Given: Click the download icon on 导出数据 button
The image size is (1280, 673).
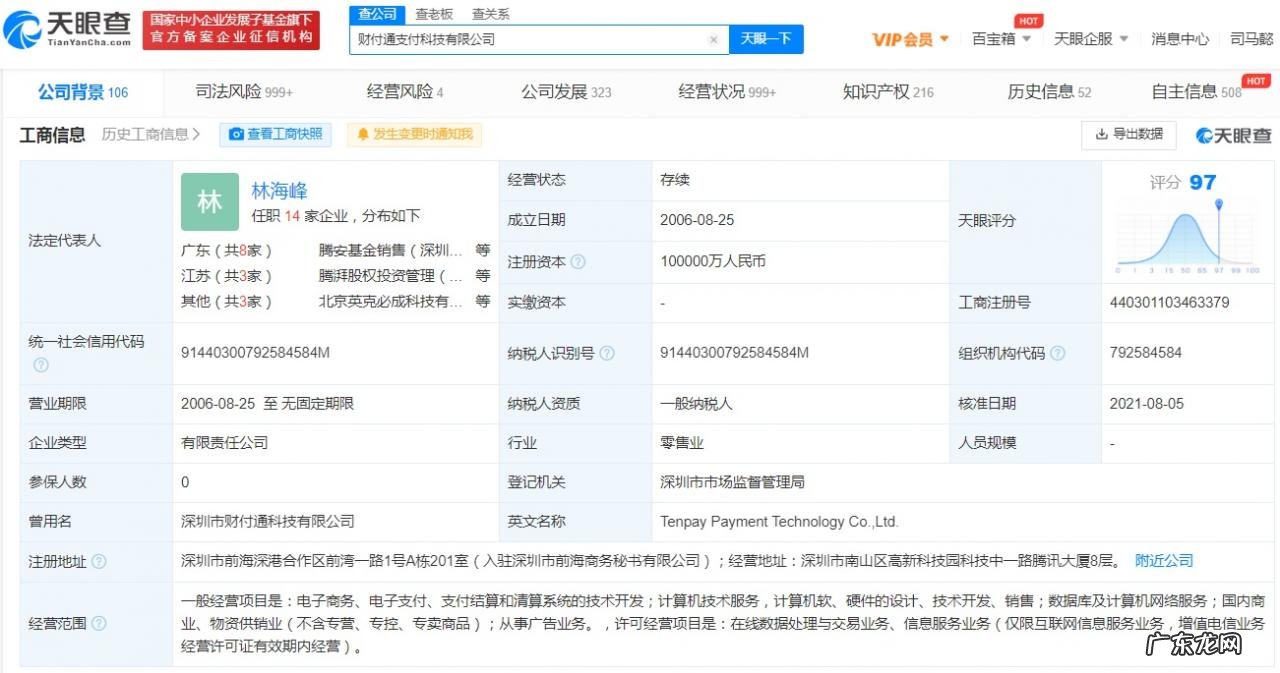Looking at the screenshot, I should 1103,134.
